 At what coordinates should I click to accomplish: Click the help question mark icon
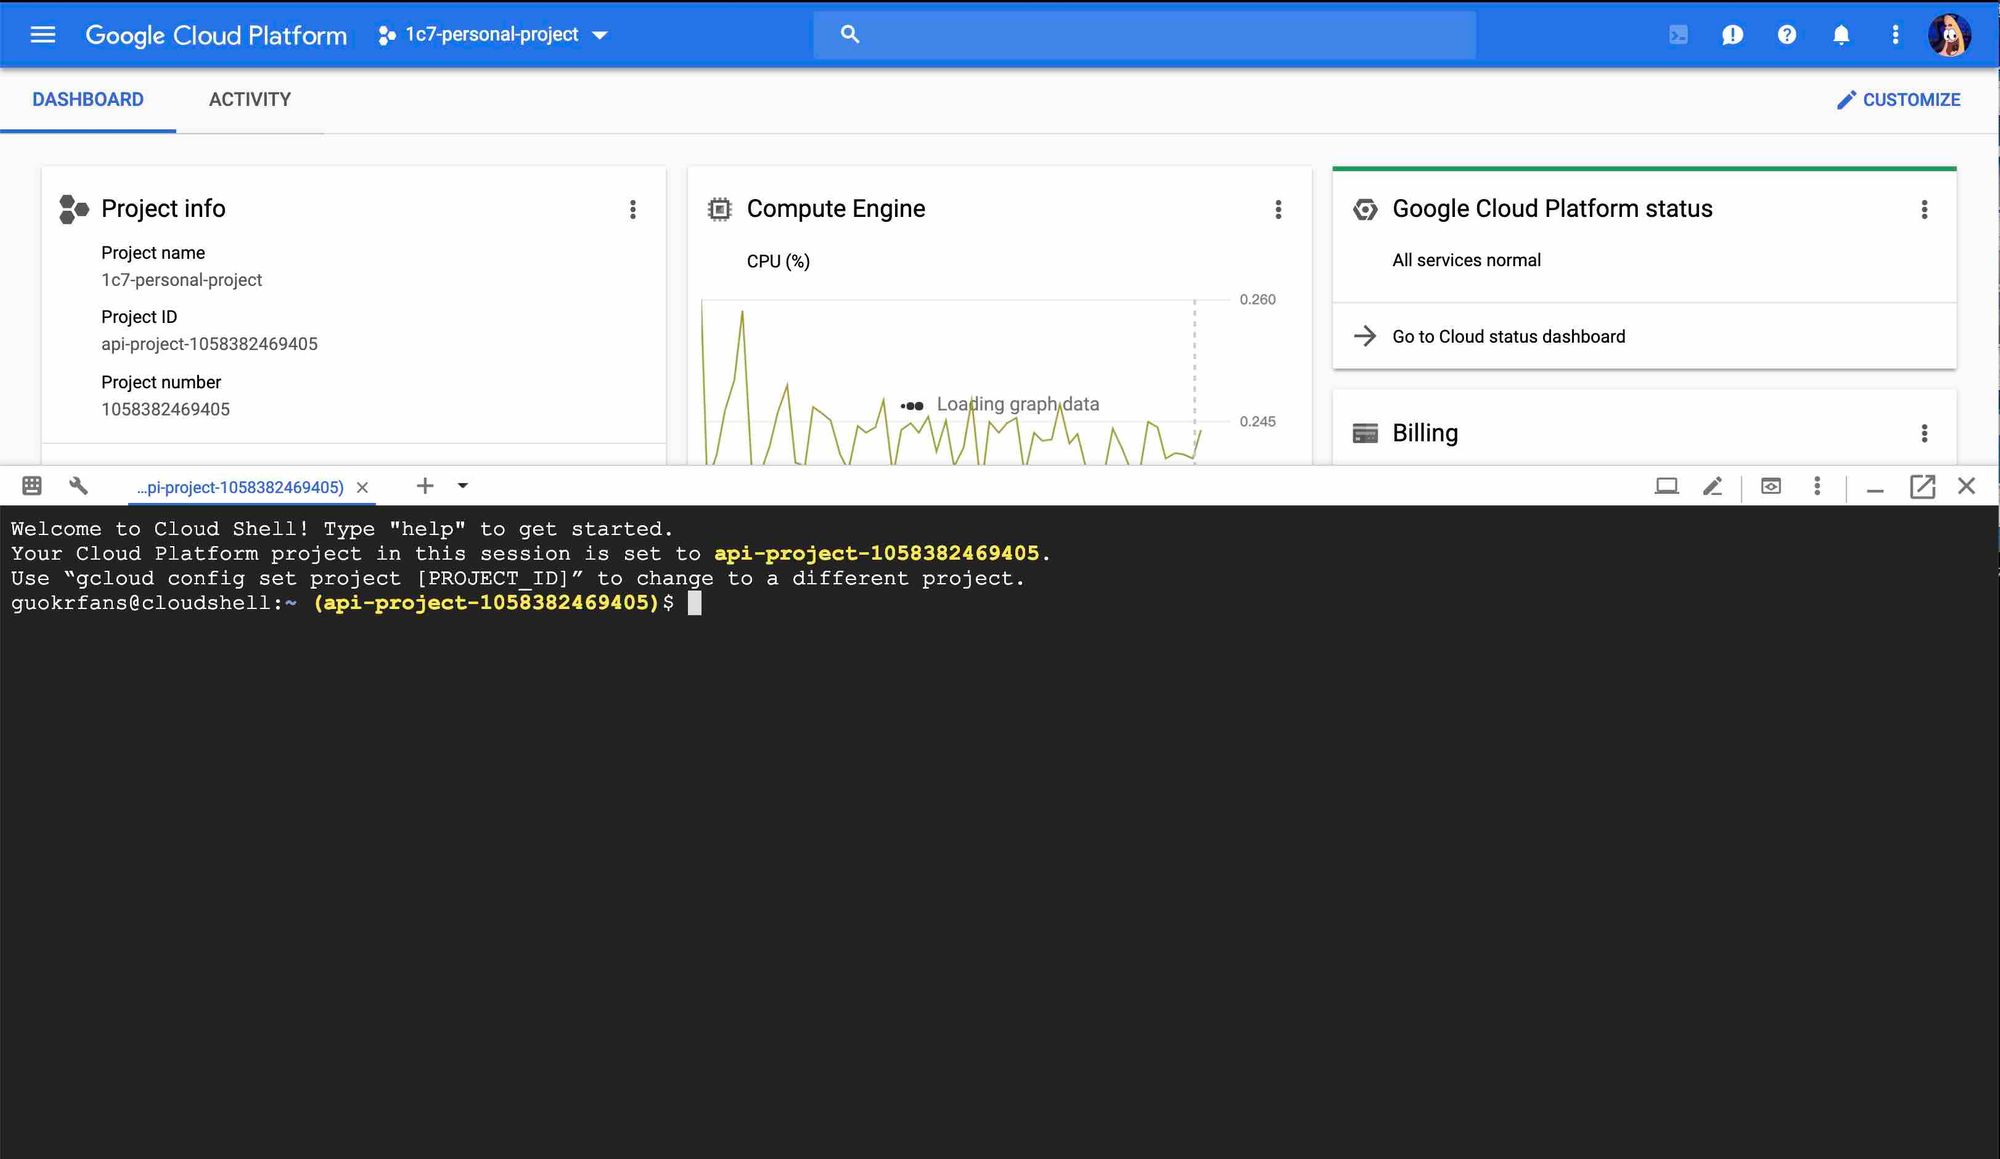1786,35
